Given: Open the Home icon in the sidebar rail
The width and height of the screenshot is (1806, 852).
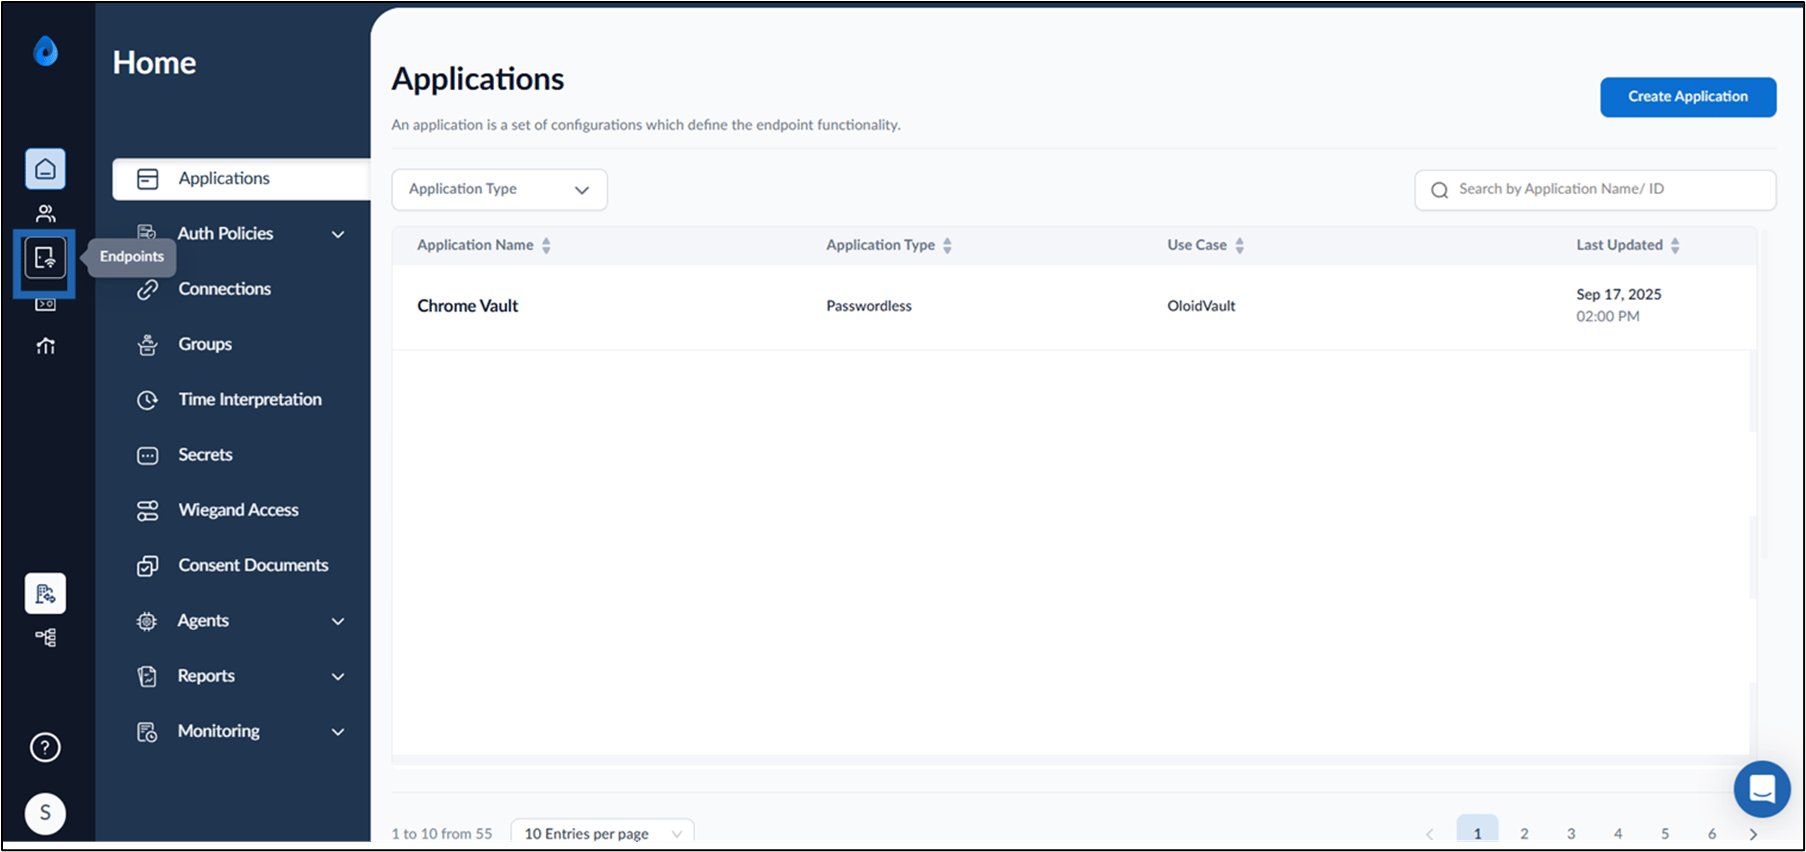Looking at the screenshot, I should point(45,169).
